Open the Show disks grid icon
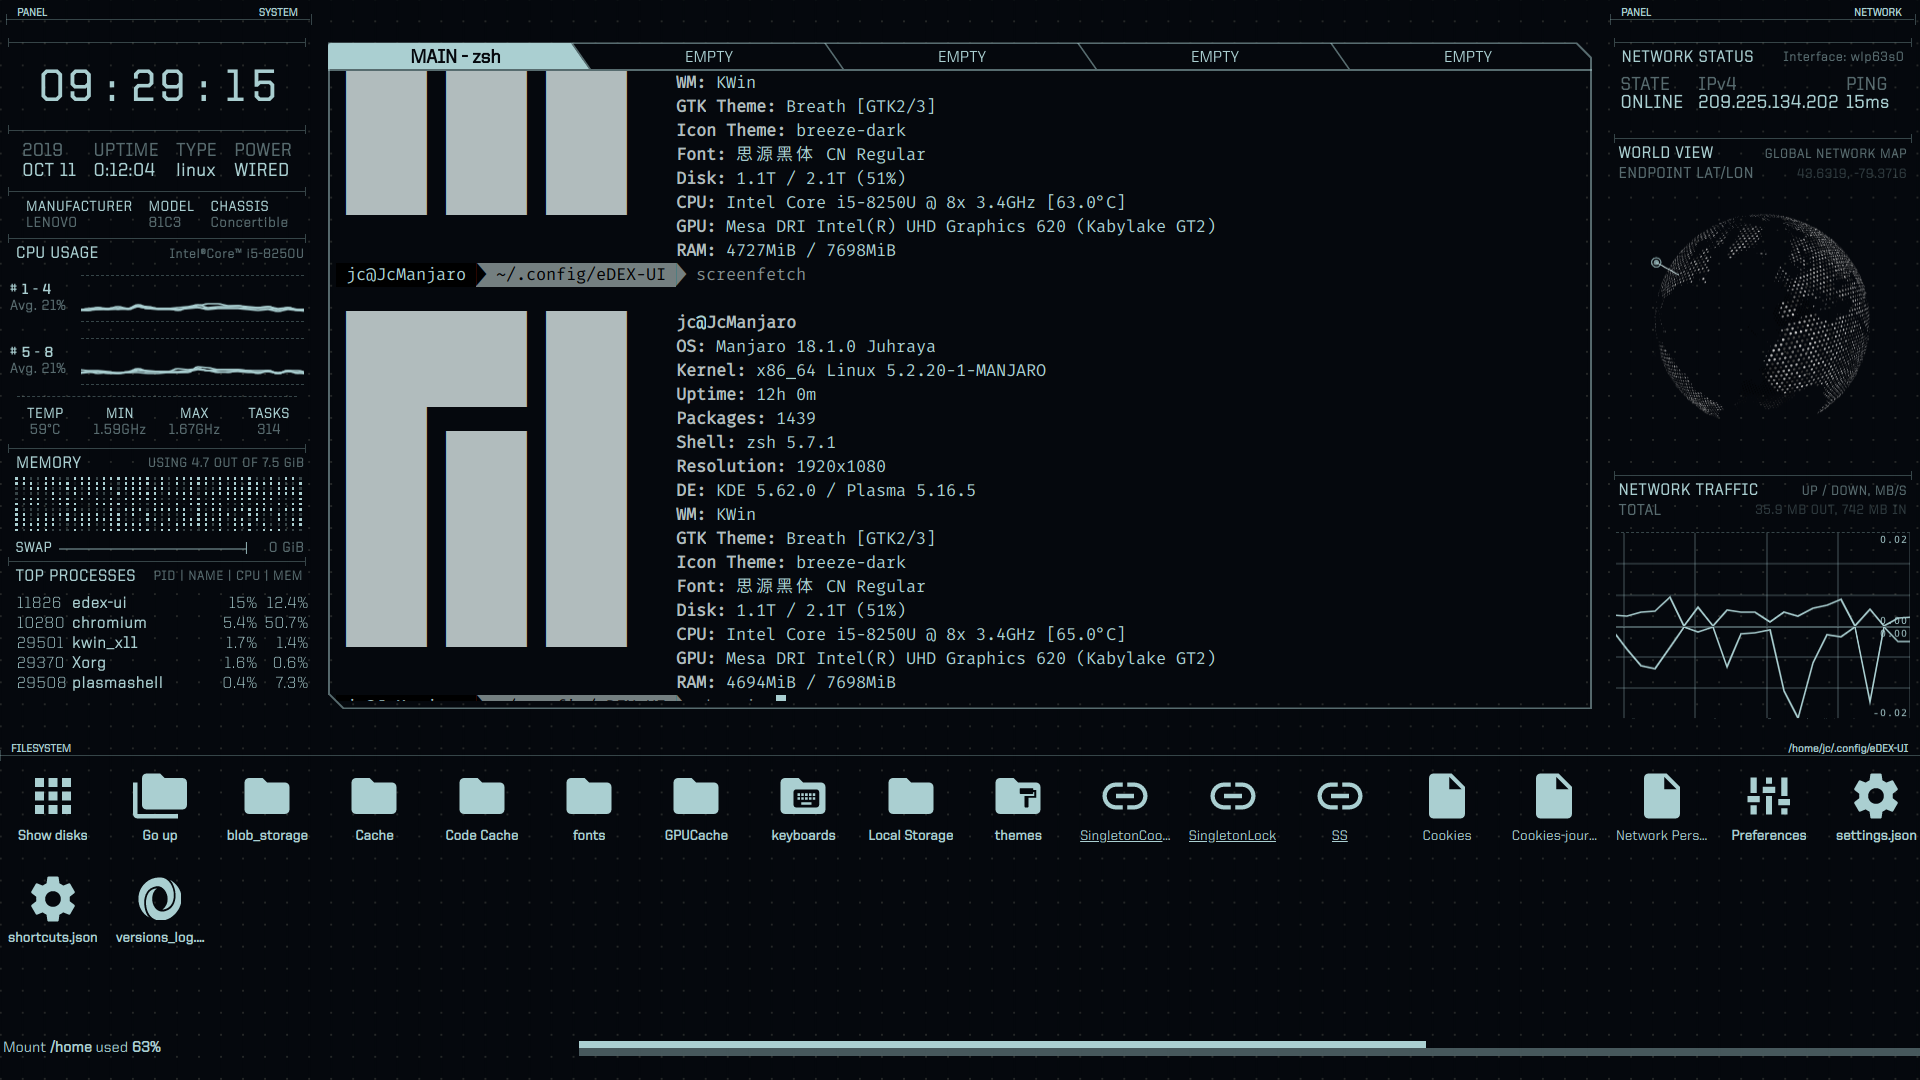1920x1080 pixels. coord(53,796)
